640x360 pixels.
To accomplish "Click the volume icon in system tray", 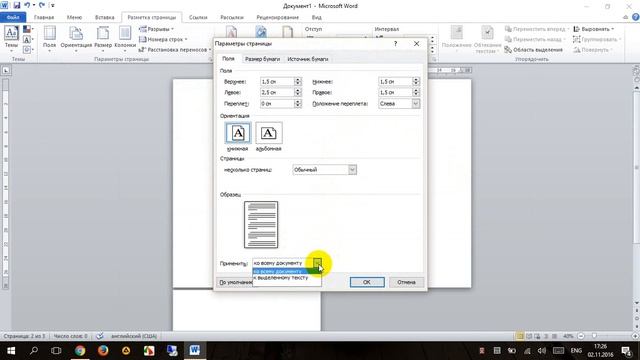I will tap(542, 351).
